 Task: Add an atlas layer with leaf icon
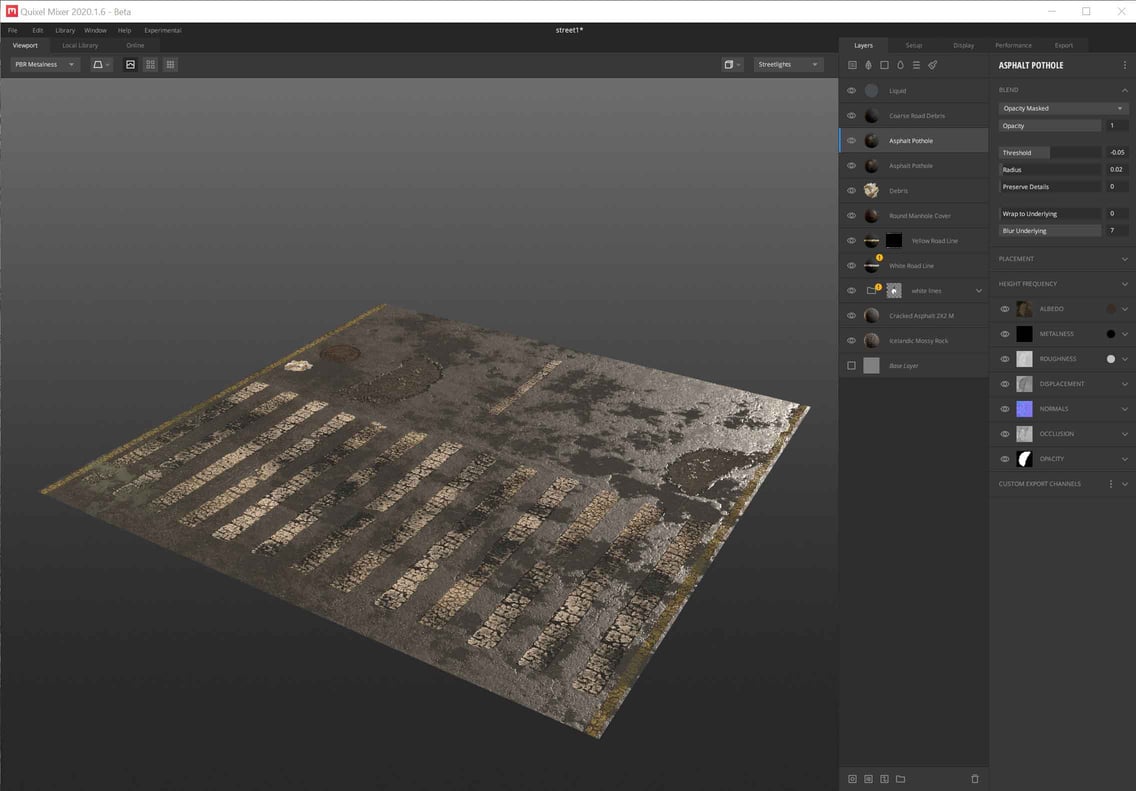click(868, 65)
